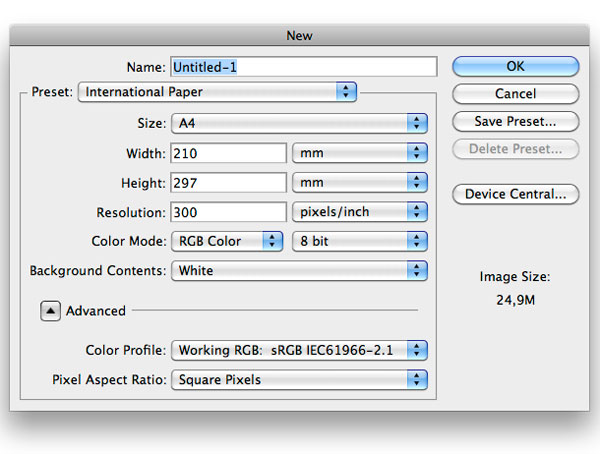This screenshot has width=600, height=454.
Task: Click into the Name field Untitled-1
Action: tap(304, 67)
